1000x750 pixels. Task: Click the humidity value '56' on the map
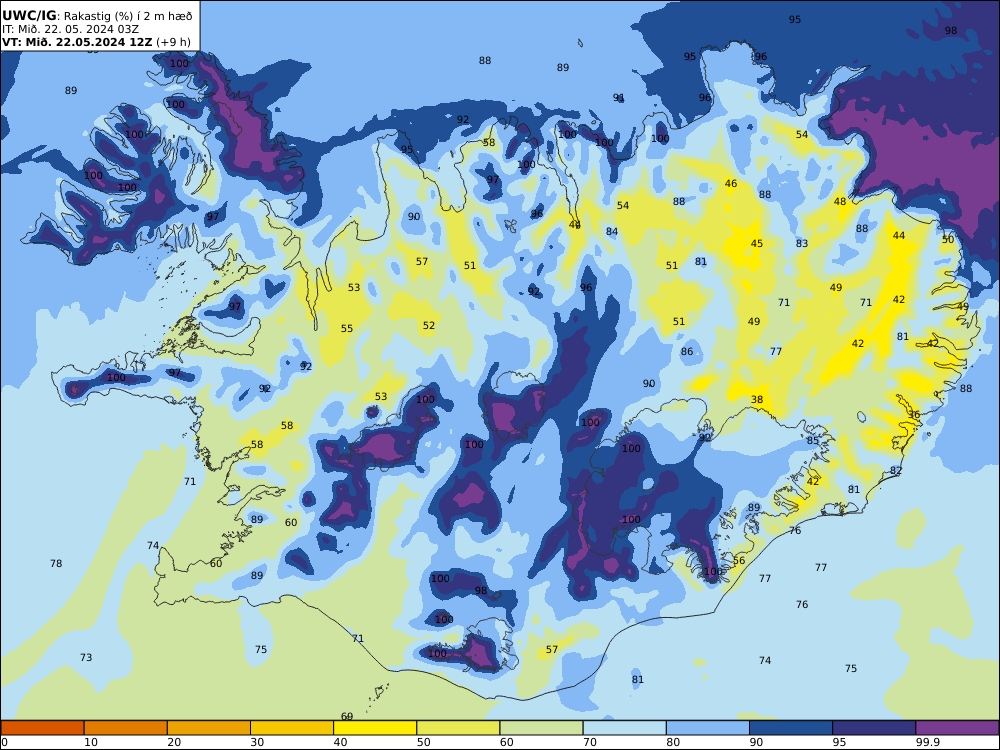pyautogui.click(x=739, y=561)
